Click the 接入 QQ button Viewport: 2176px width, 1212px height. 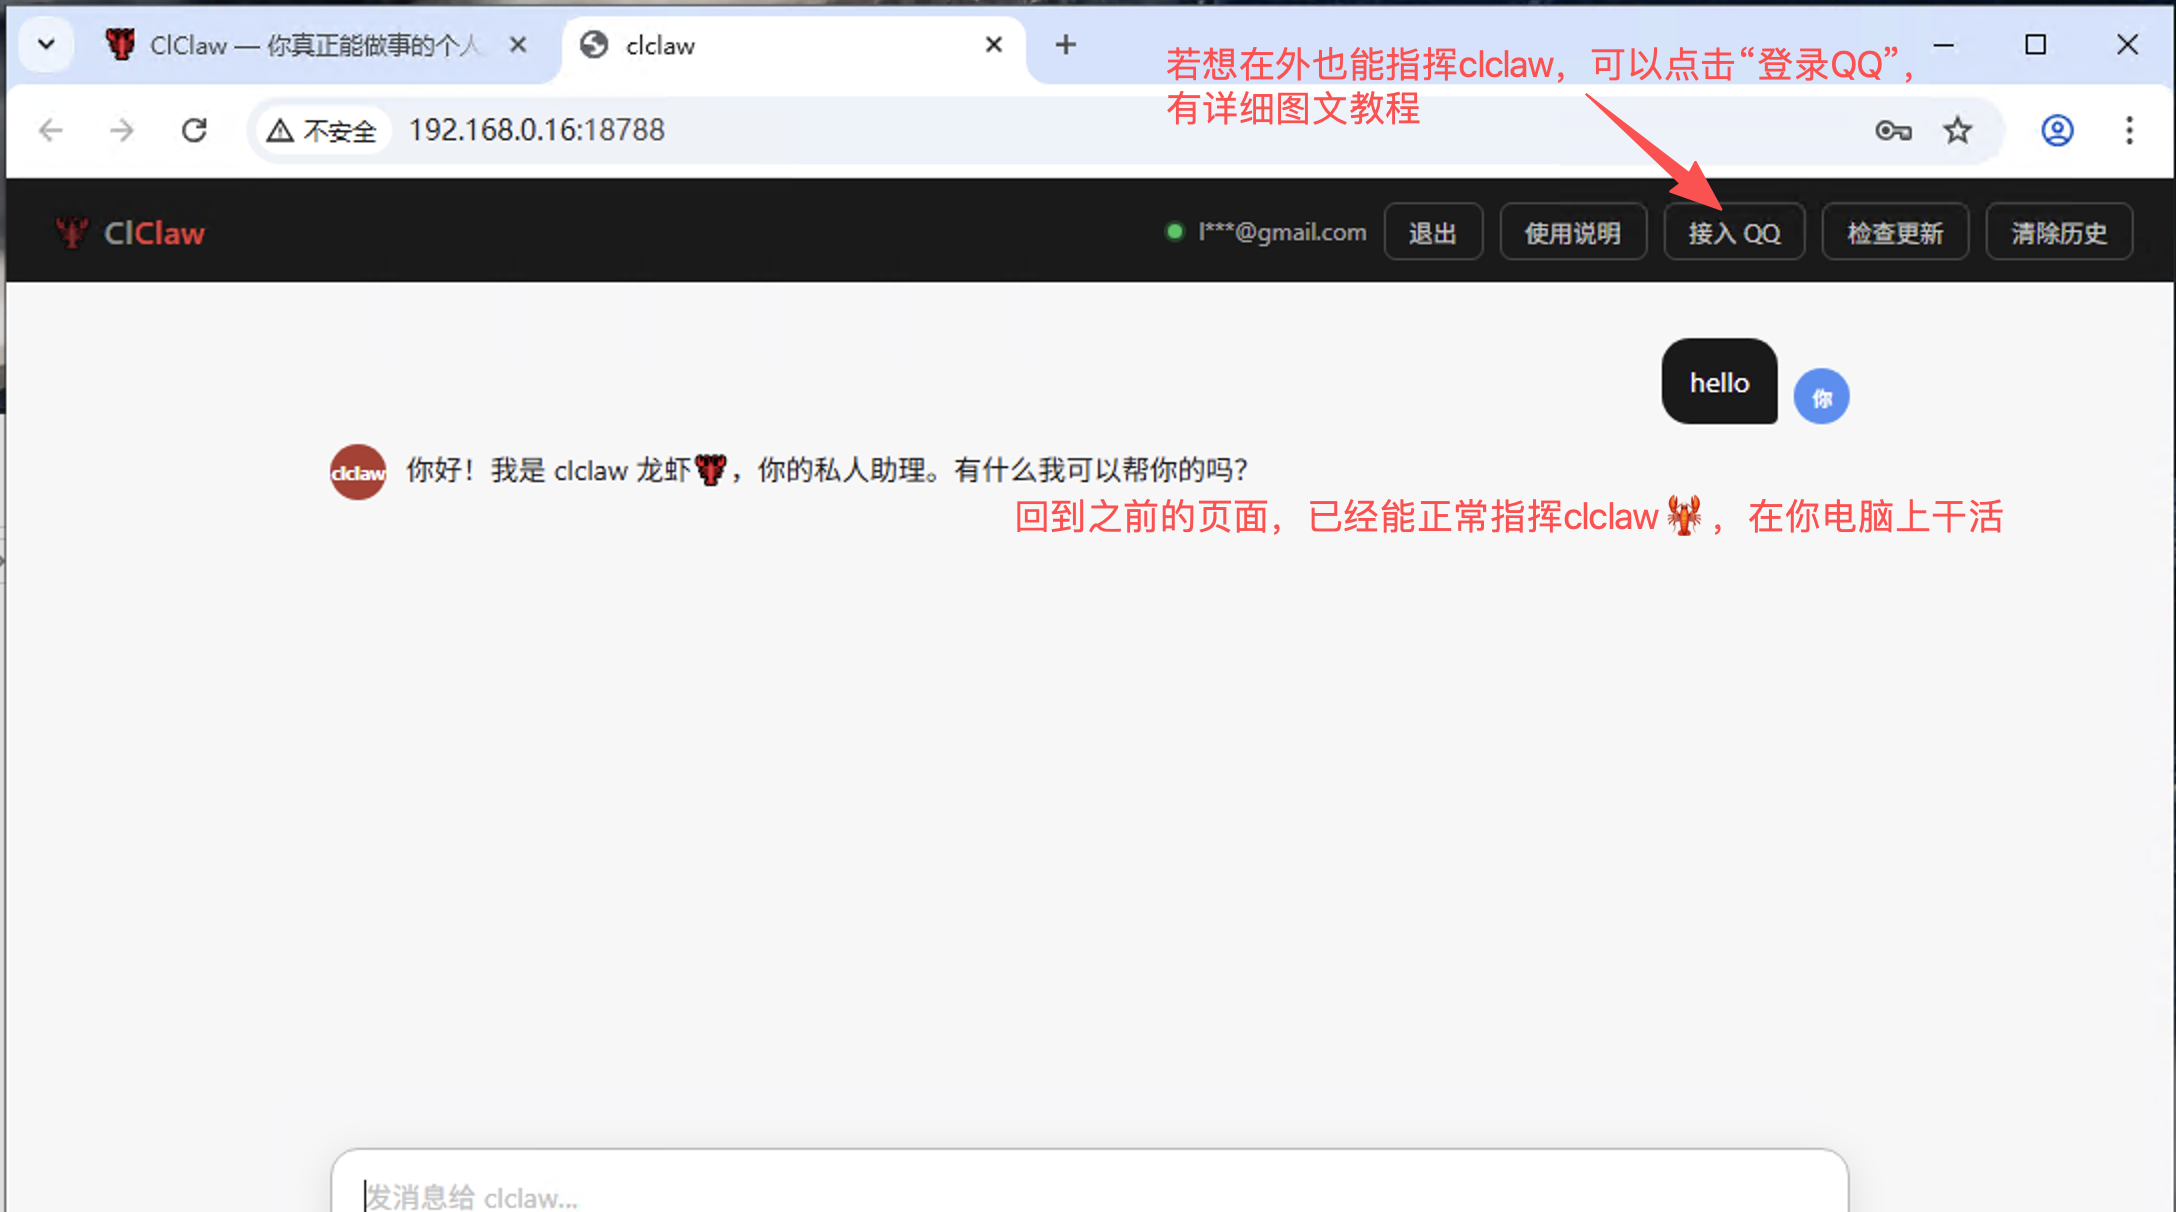(x=1734, y=233)
